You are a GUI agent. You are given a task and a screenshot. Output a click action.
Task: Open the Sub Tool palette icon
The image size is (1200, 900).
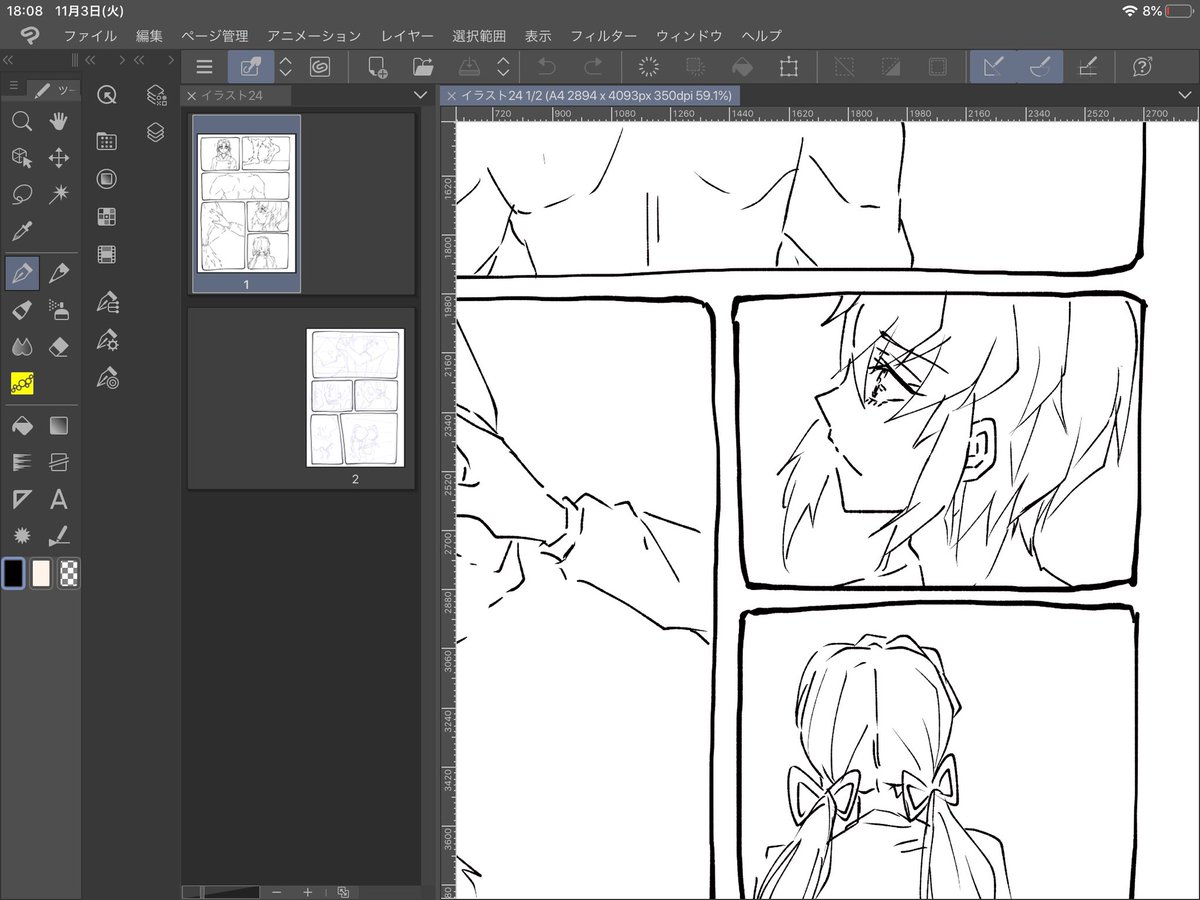click(x=107, y=302)
